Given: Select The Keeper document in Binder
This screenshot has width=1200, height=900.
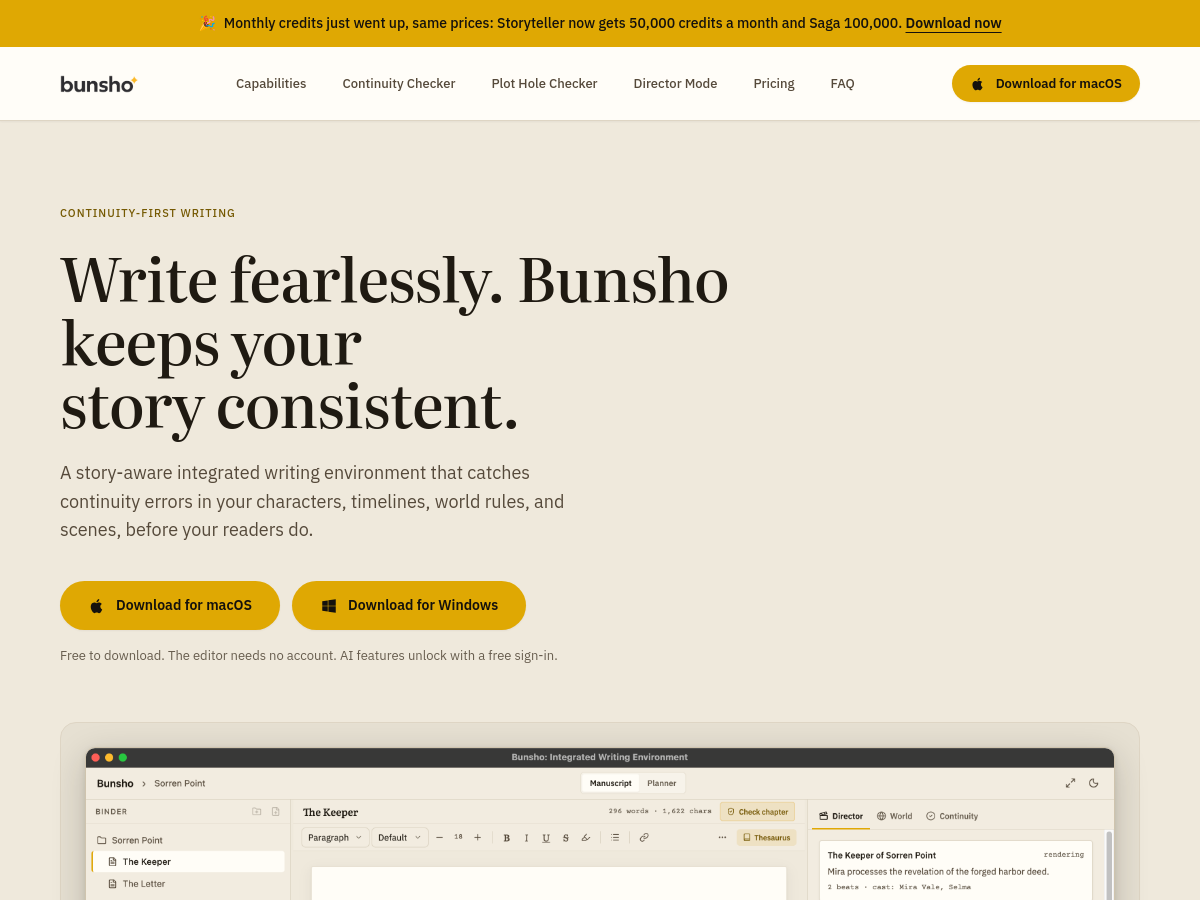Looking at the screenshot, I should point(188,862).
